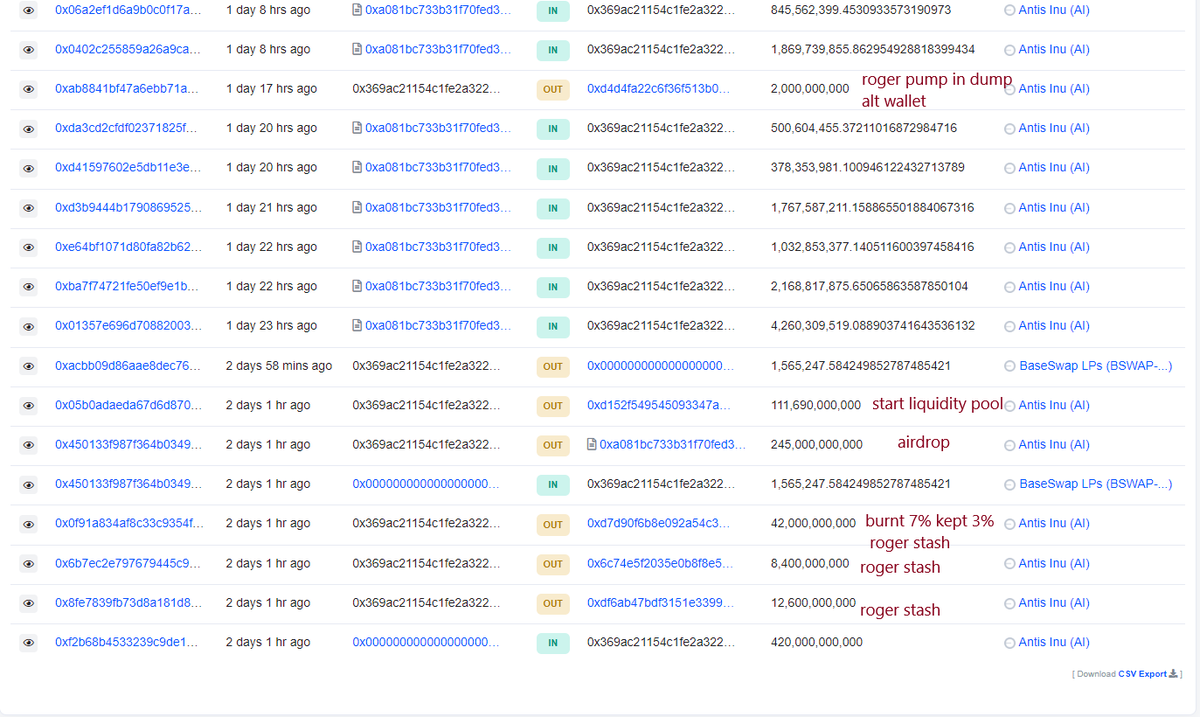The width and height of the screenshot is (1200, 717).
Task: Click eye icon for 0xba7f74721fe50ef9e1b
Action: tap(29, 287)
